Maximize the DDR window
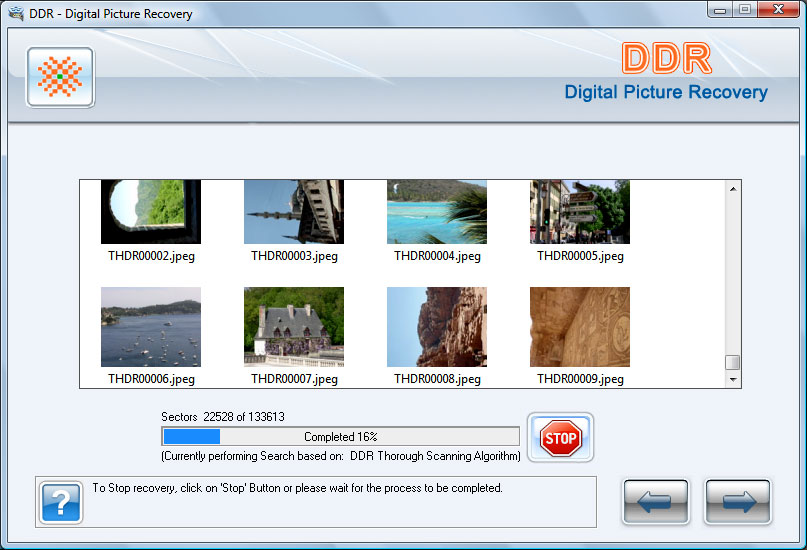807x550 pixels. [x=745, y=10]
